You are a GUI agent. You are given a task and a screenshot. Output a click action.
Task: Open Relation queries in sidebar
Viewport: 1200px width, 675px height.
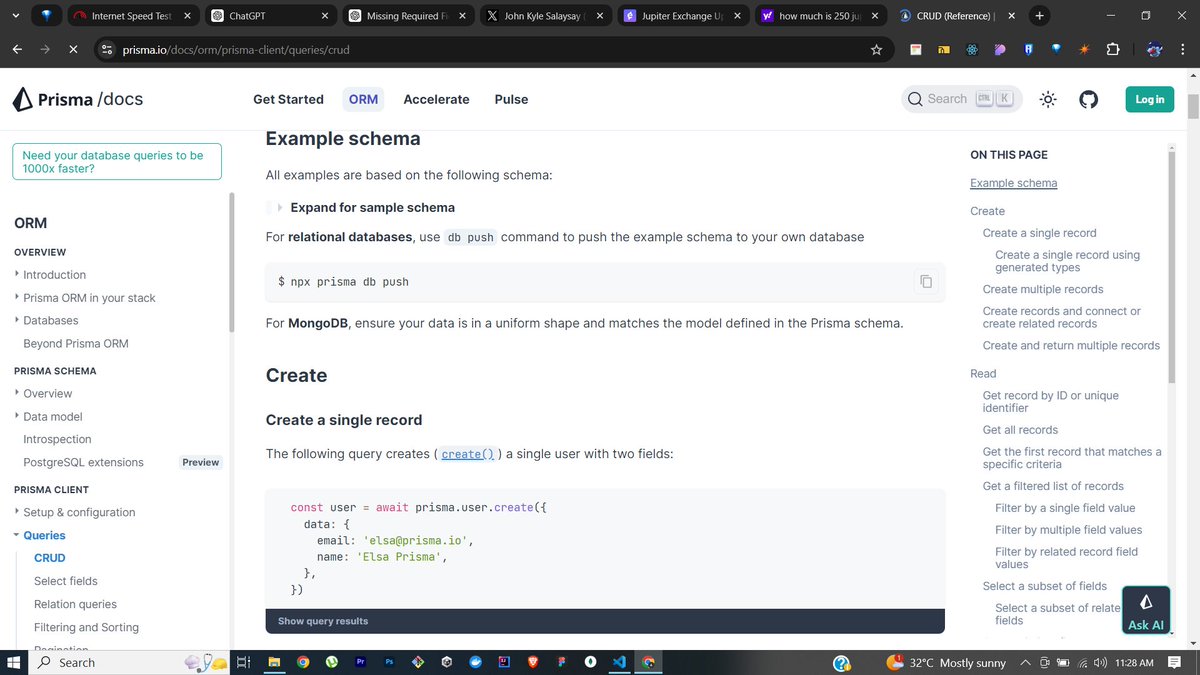pyautogui.click(x=75, y=604)
